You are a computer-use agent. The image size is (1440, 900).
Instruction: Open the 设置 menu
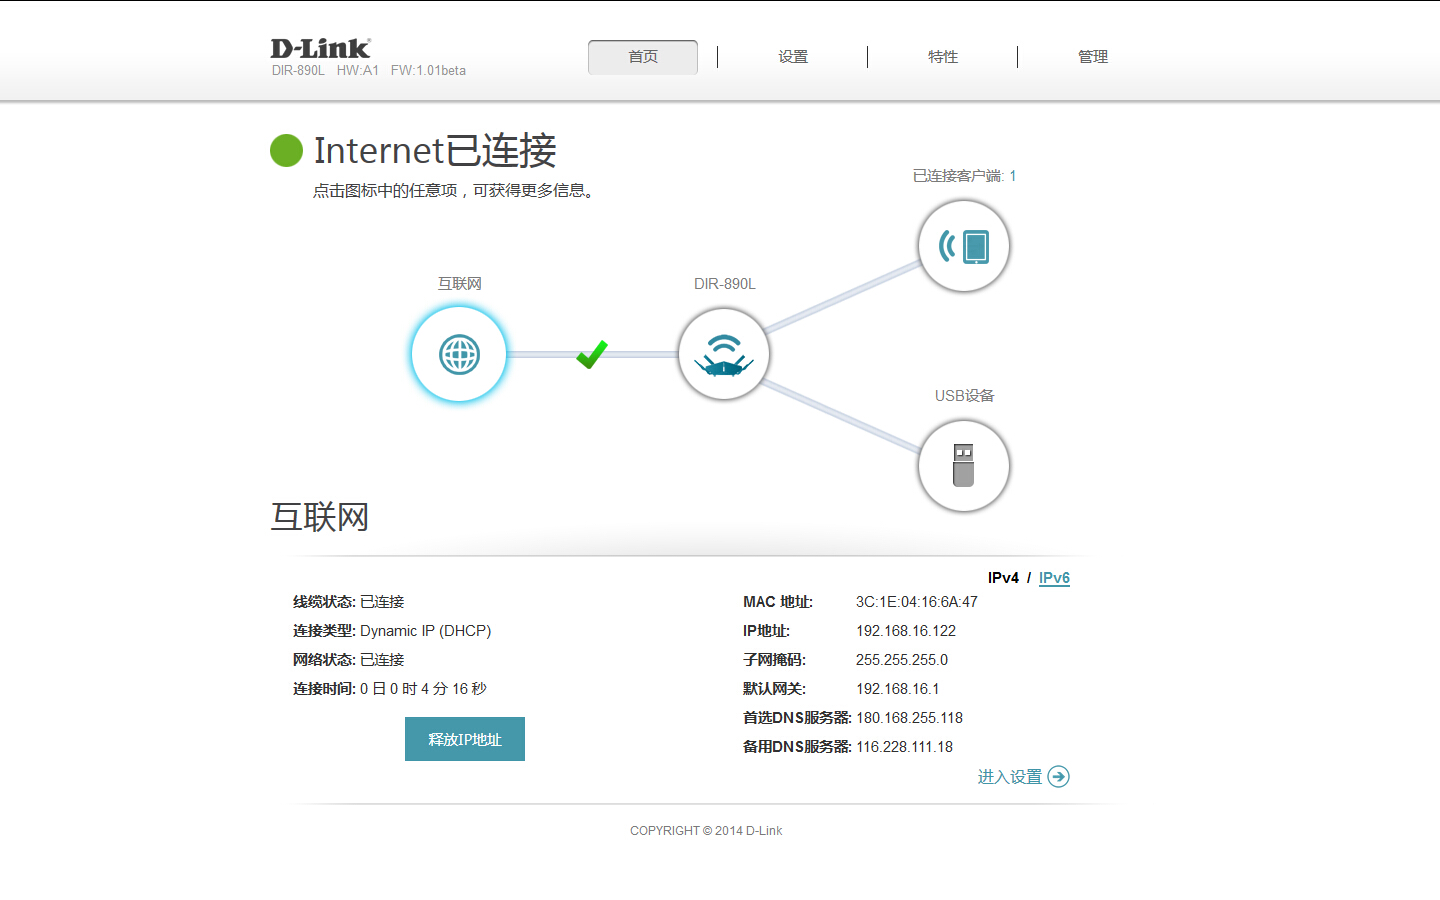click(x=793, y=57)
